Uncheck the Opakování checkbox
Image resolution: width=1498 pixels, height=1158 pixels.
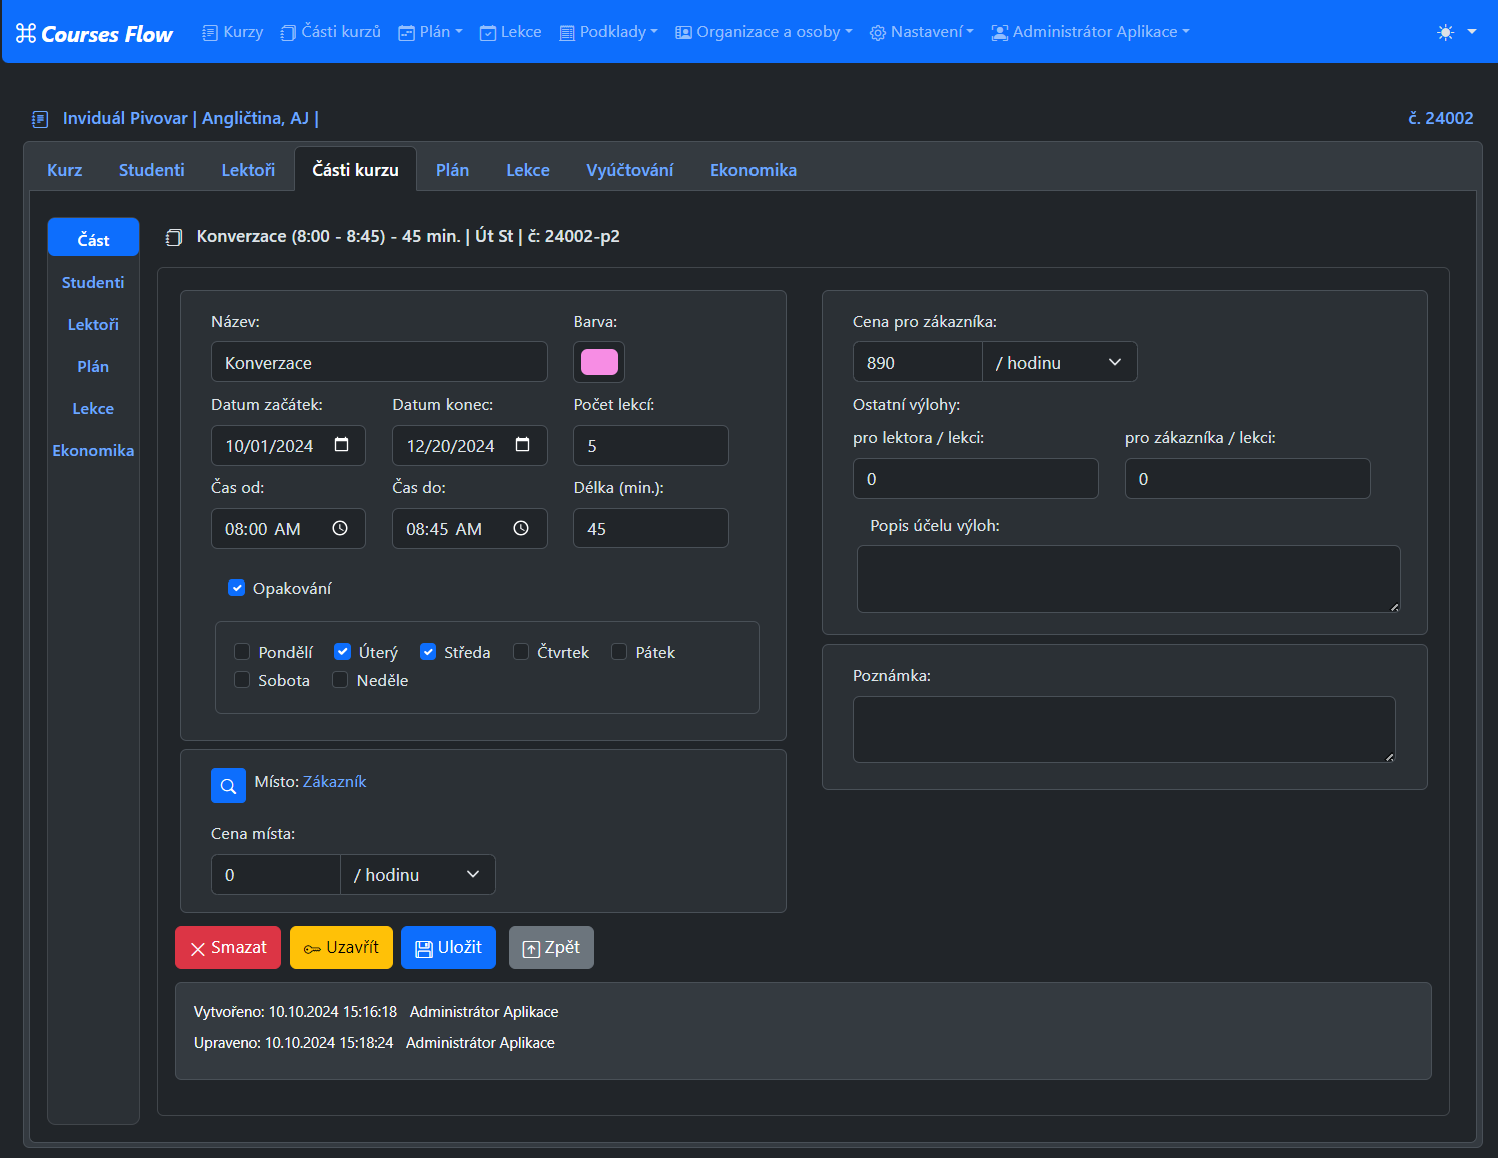click(237, 588)
